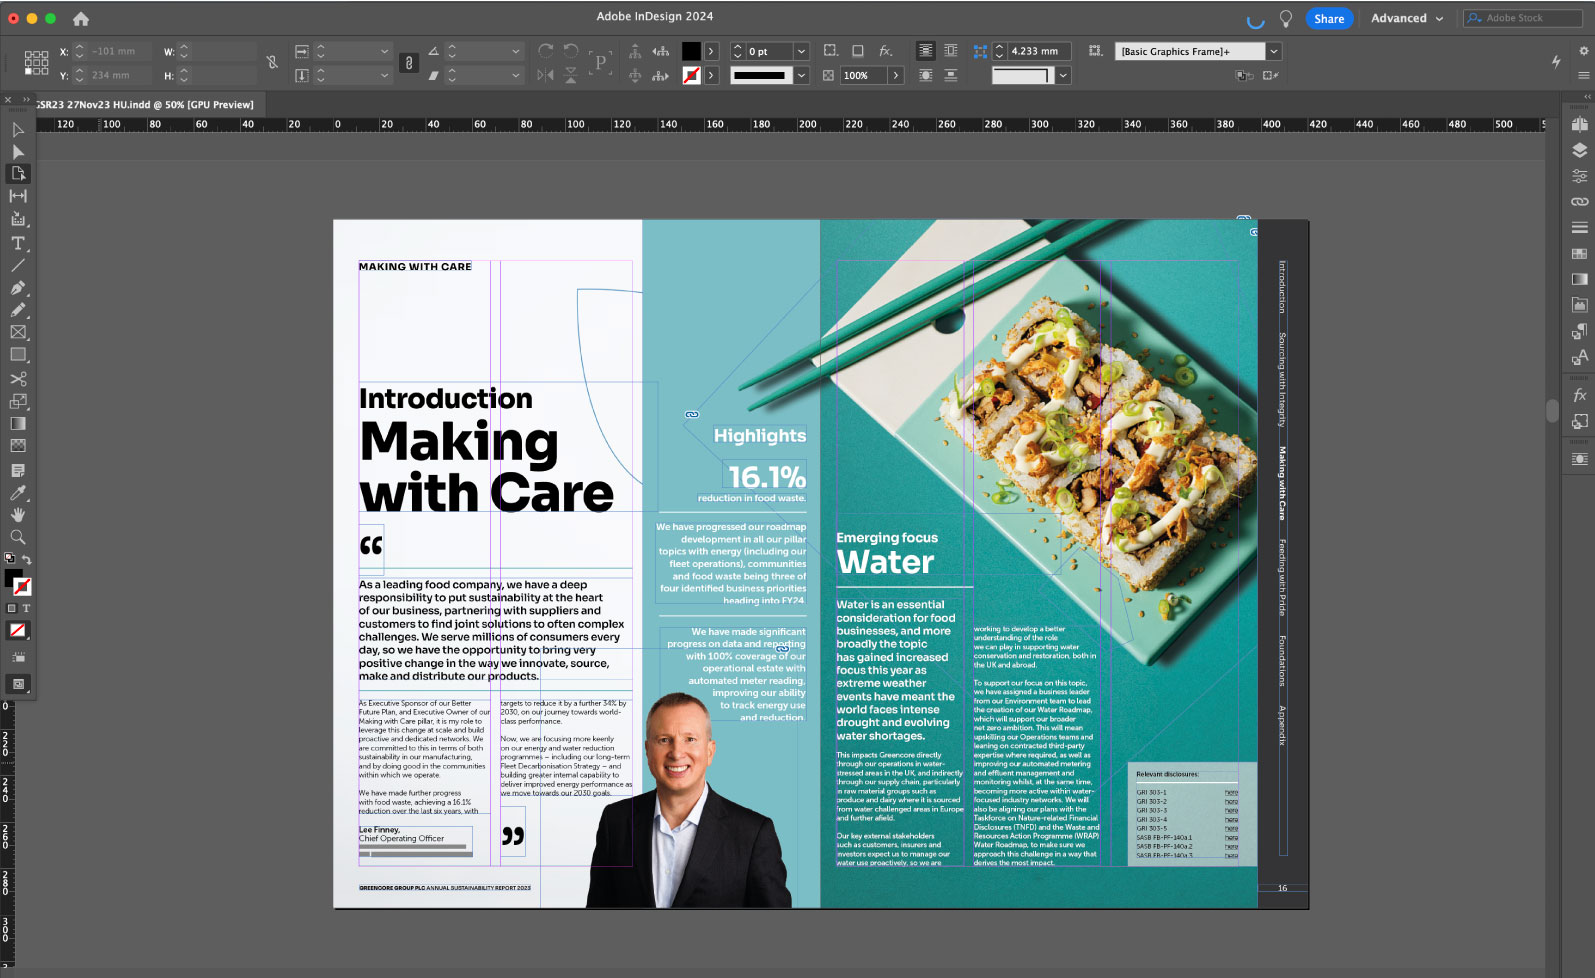
Task: Toggle formatting affects text button
Action: pos(26,608)
